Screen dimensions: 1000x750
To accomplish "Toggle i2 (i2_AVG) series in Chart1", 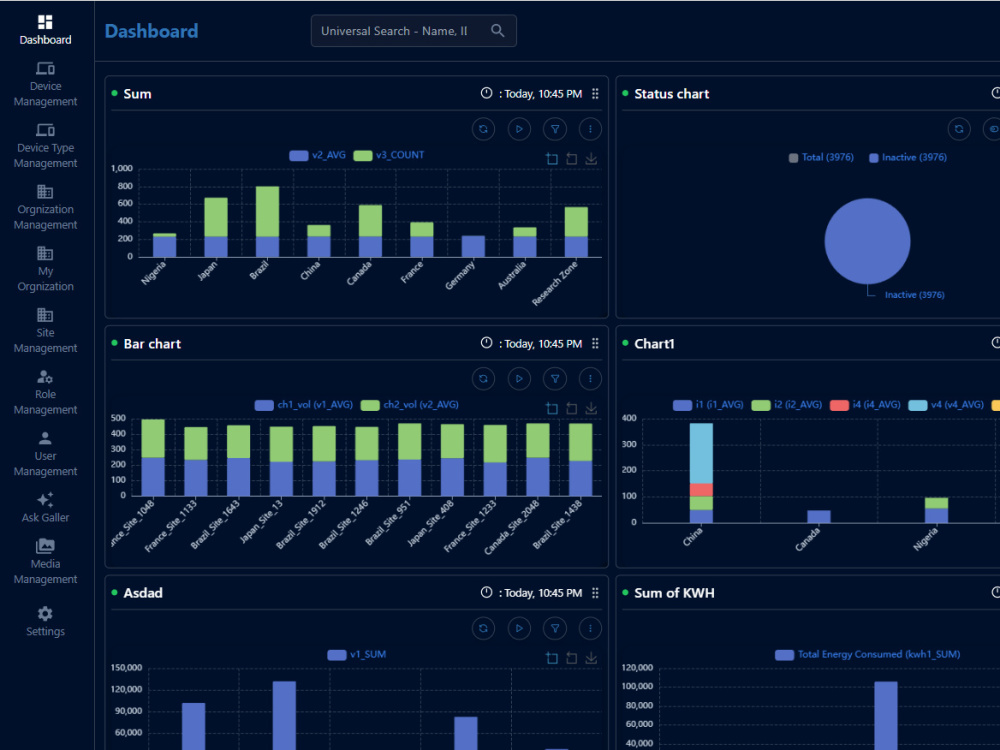I will 787,405.
